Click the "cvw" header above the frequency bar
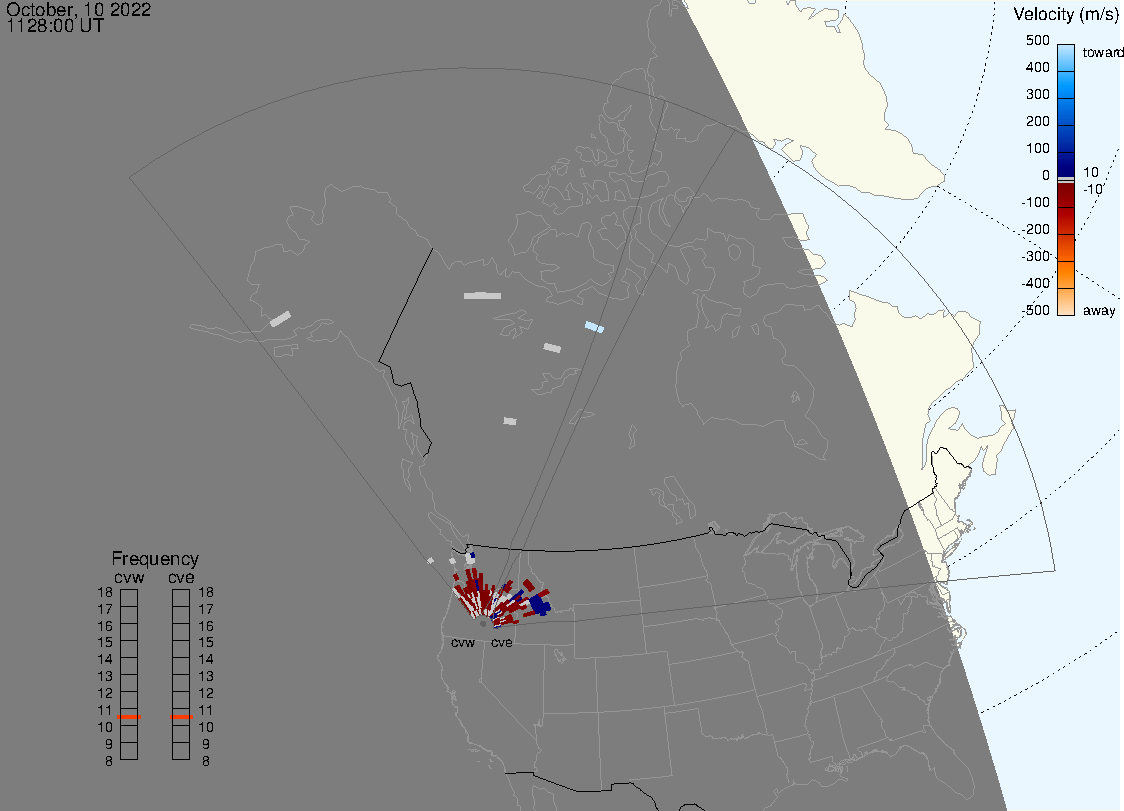Viewport: 1124px width, 811px height. 129,577
